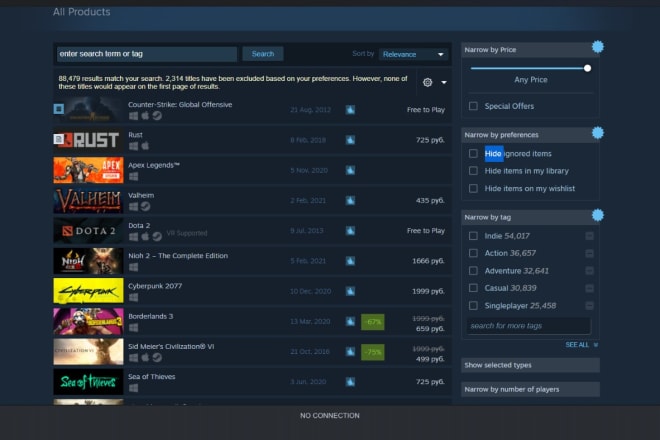Click the Valheim game thumbnail
The image size is (660, 440).
click(88, 200)
